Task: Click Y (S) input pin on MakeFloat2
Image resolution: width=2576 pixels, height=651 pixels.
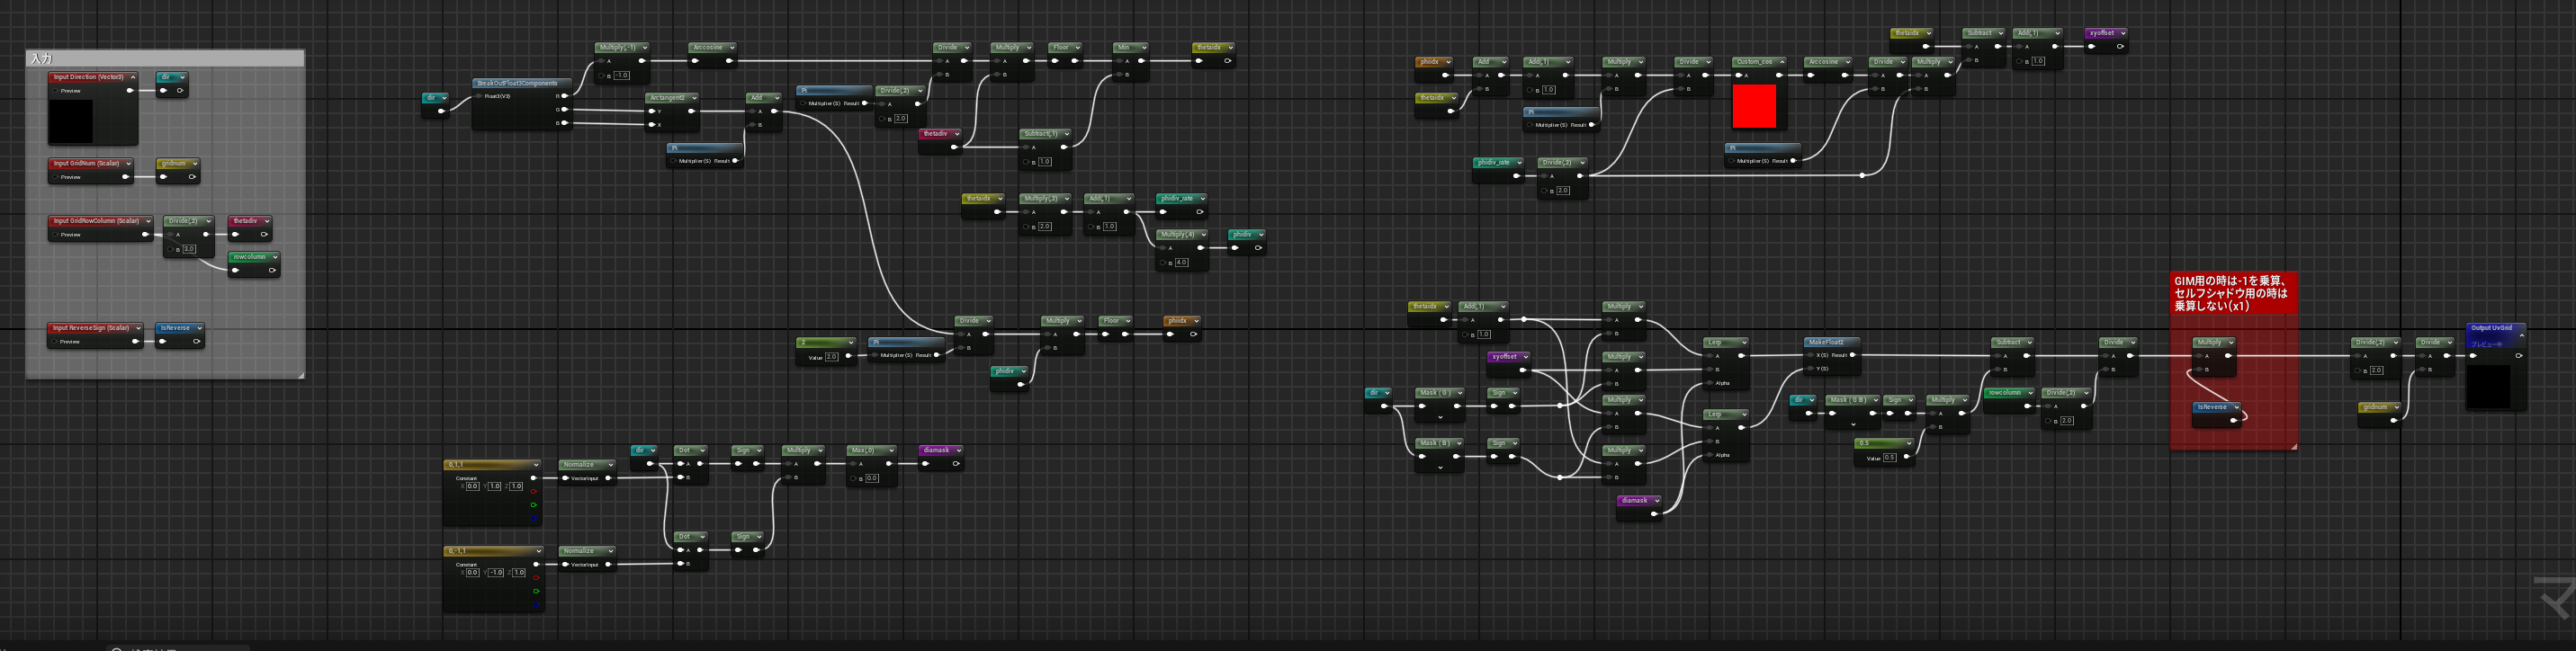Action: click(x=1811, y=369)
